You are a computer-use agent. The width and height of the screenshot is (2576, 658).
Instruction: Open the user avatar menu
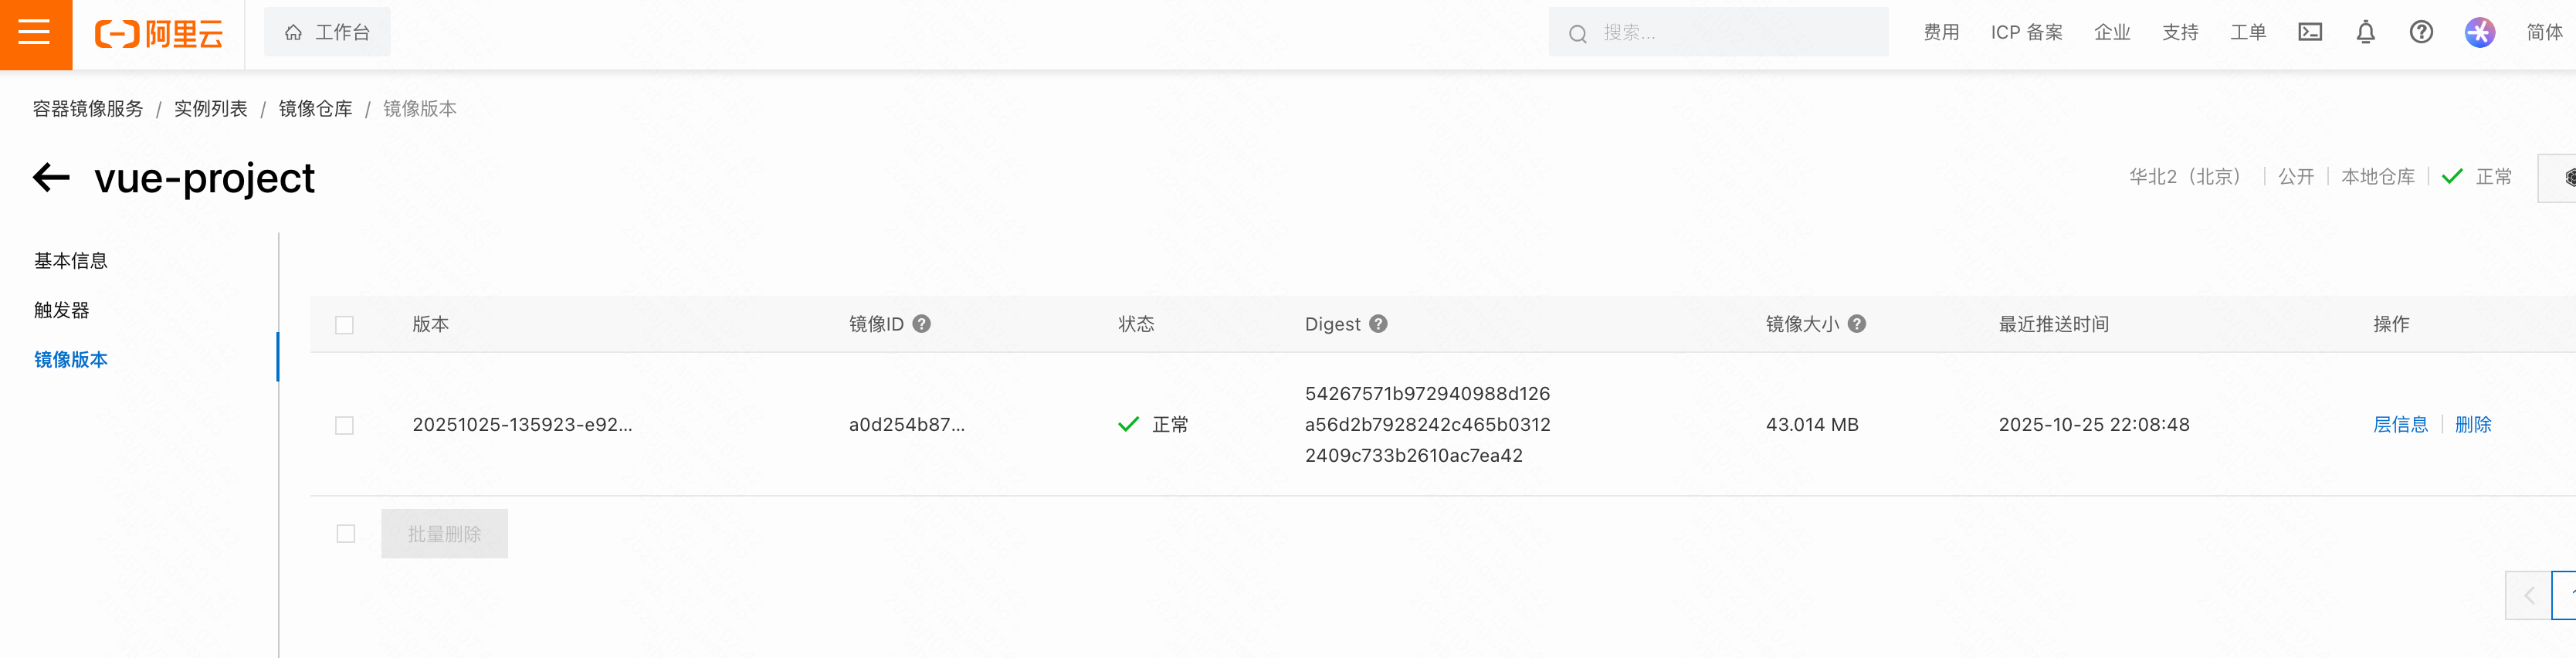click(2479, 33)
